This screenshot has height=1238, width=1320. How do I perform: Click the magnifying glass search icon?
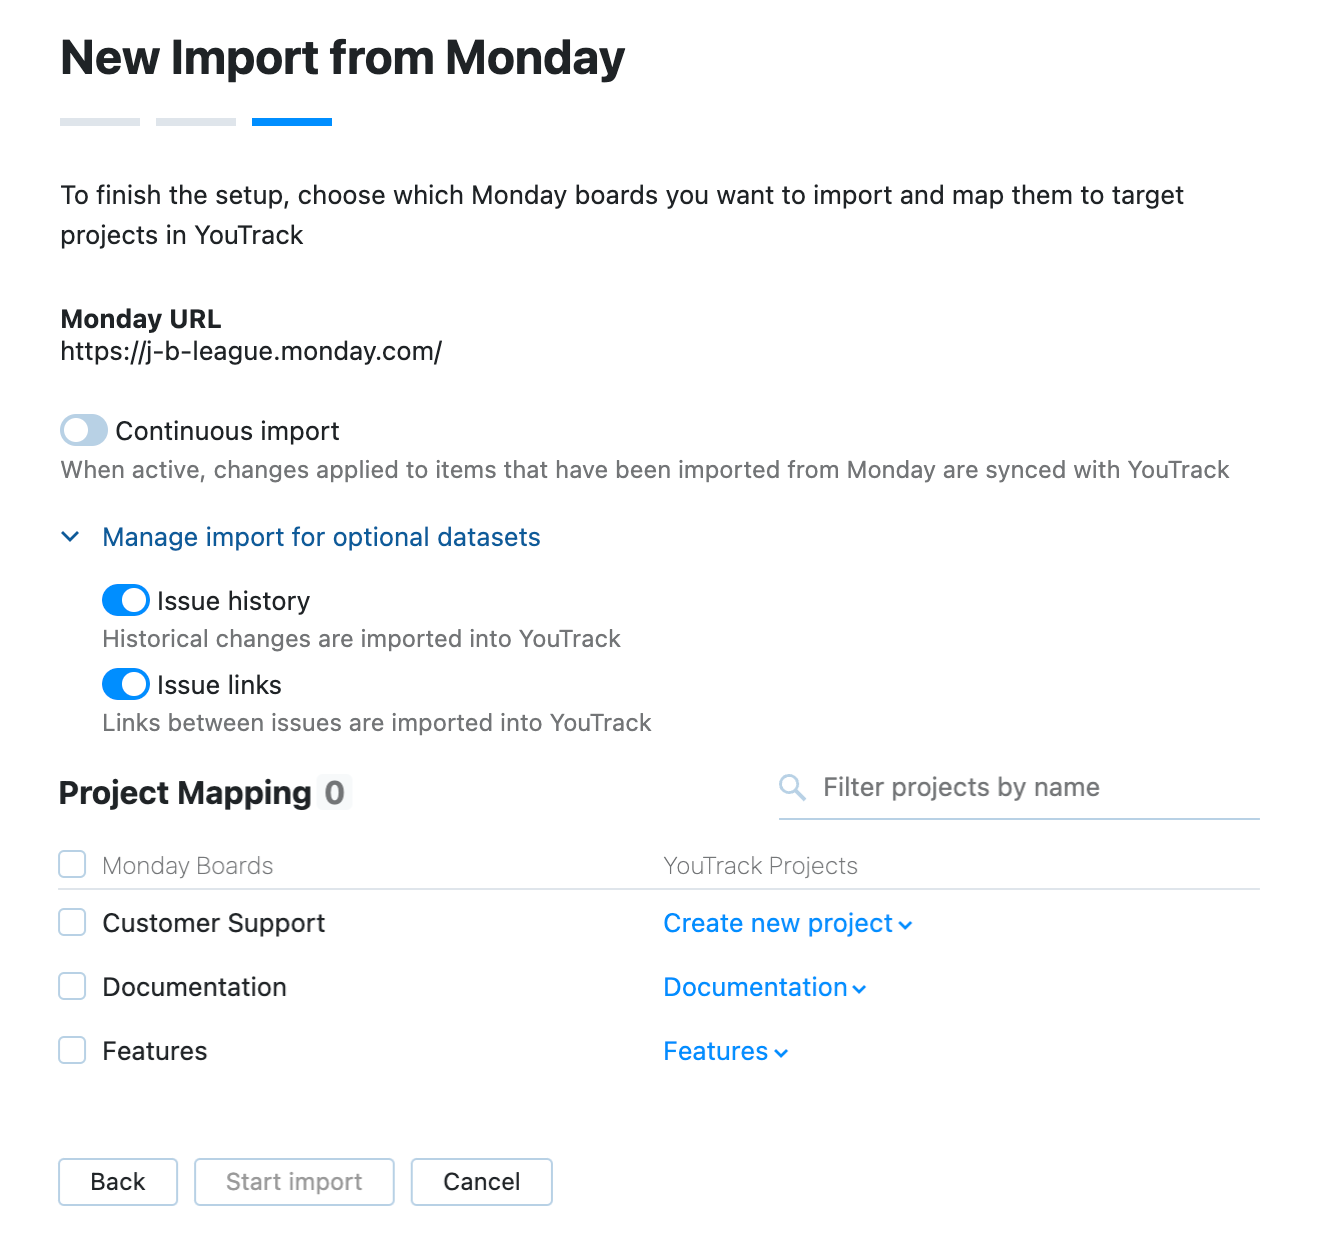tap(791, 787)
